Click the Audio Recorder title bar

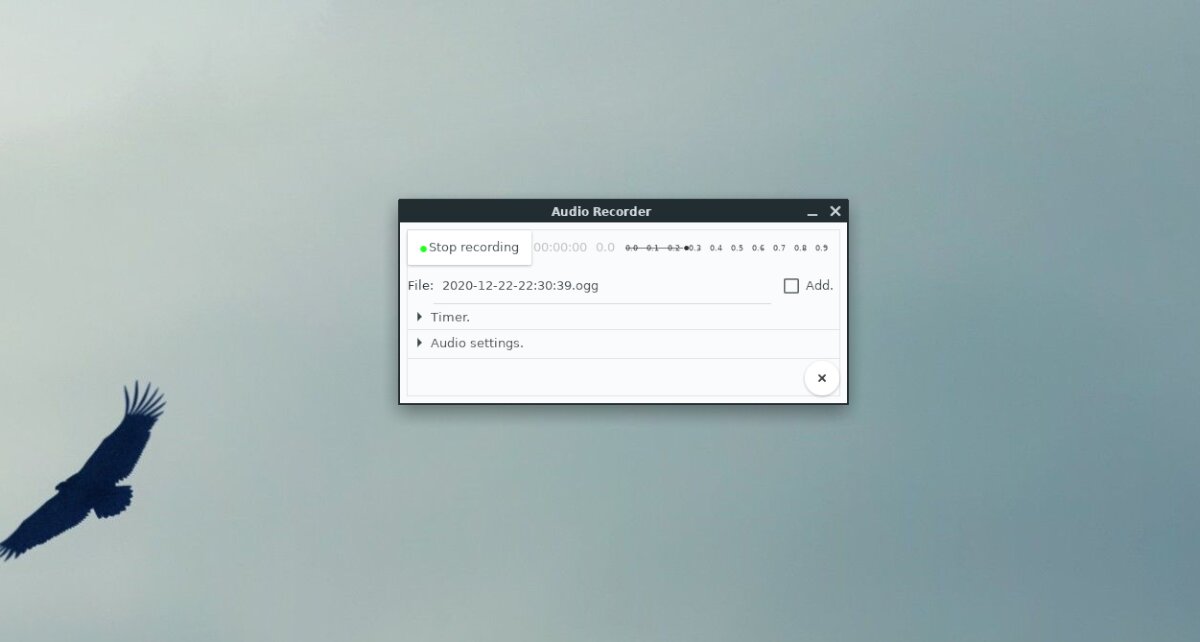coord(600,211)
